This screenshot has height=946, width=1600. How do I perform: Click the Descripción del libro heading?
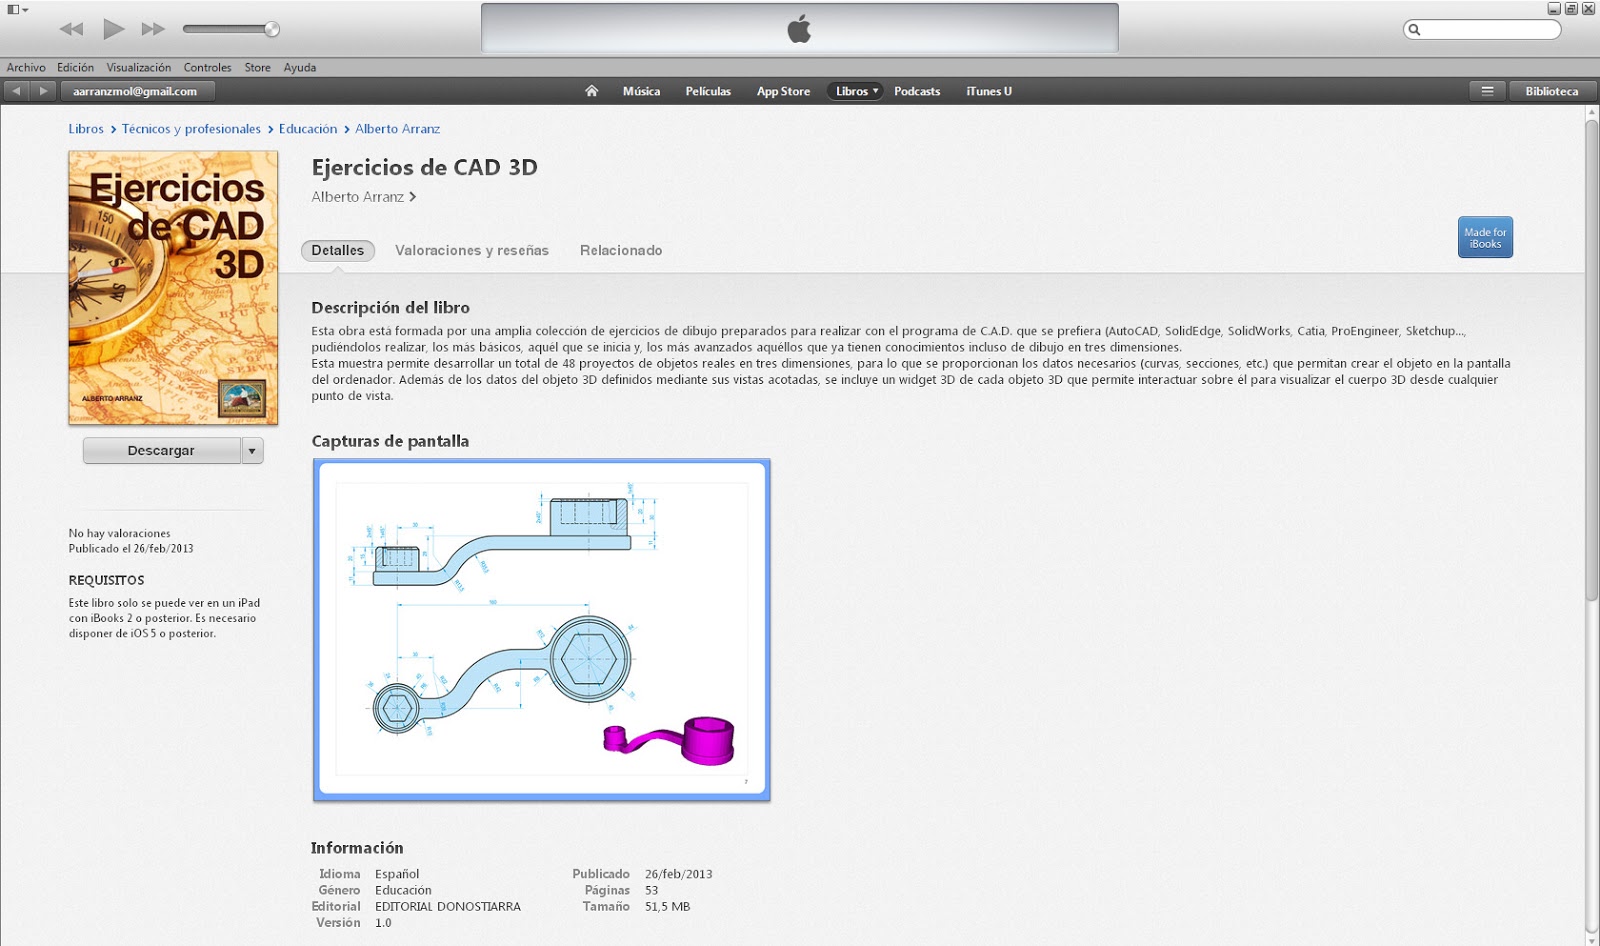click(390, 308)
